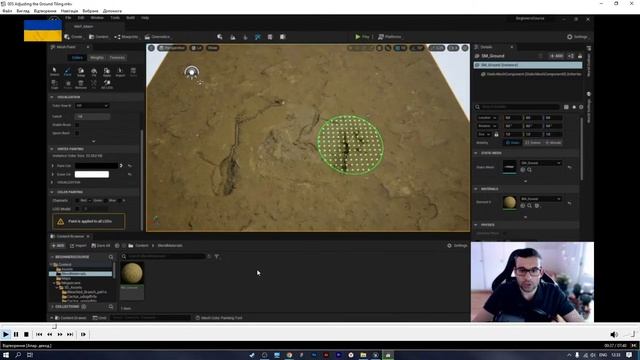Open the File menu in Unreal Editor
Image resolution: width=640 pixels, height=360 pixels.
tap(68, 18)
